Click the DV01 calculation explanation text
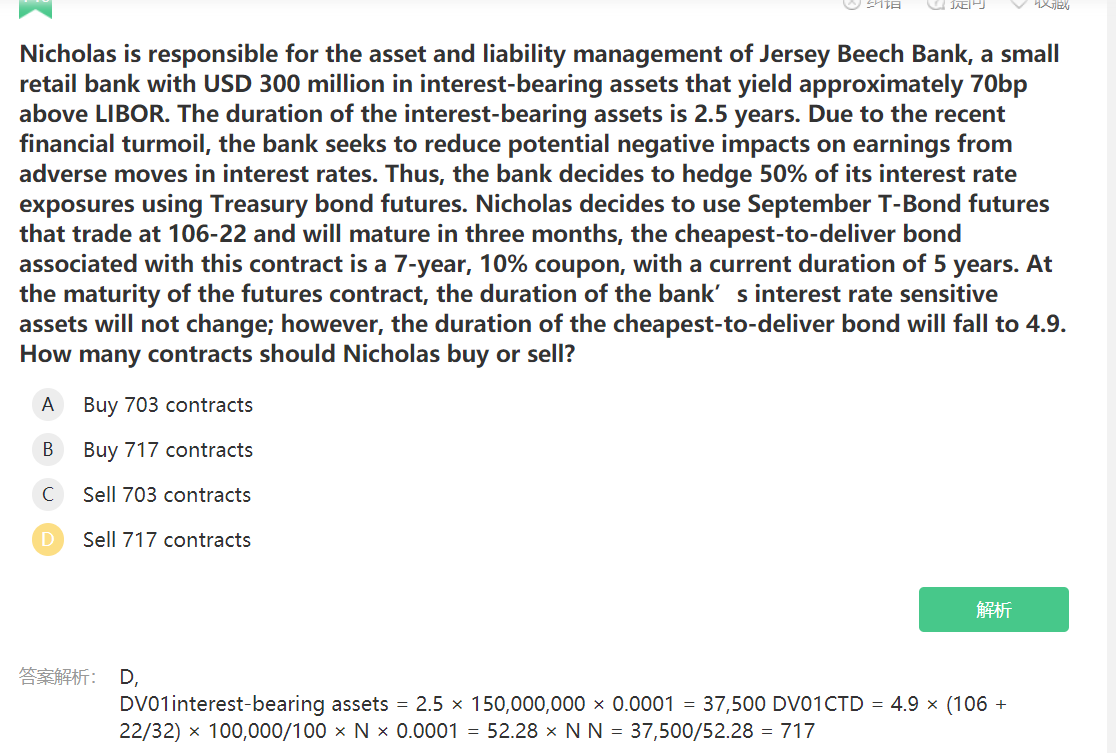This screenshot has height=753, width=1116. [560, 717]
